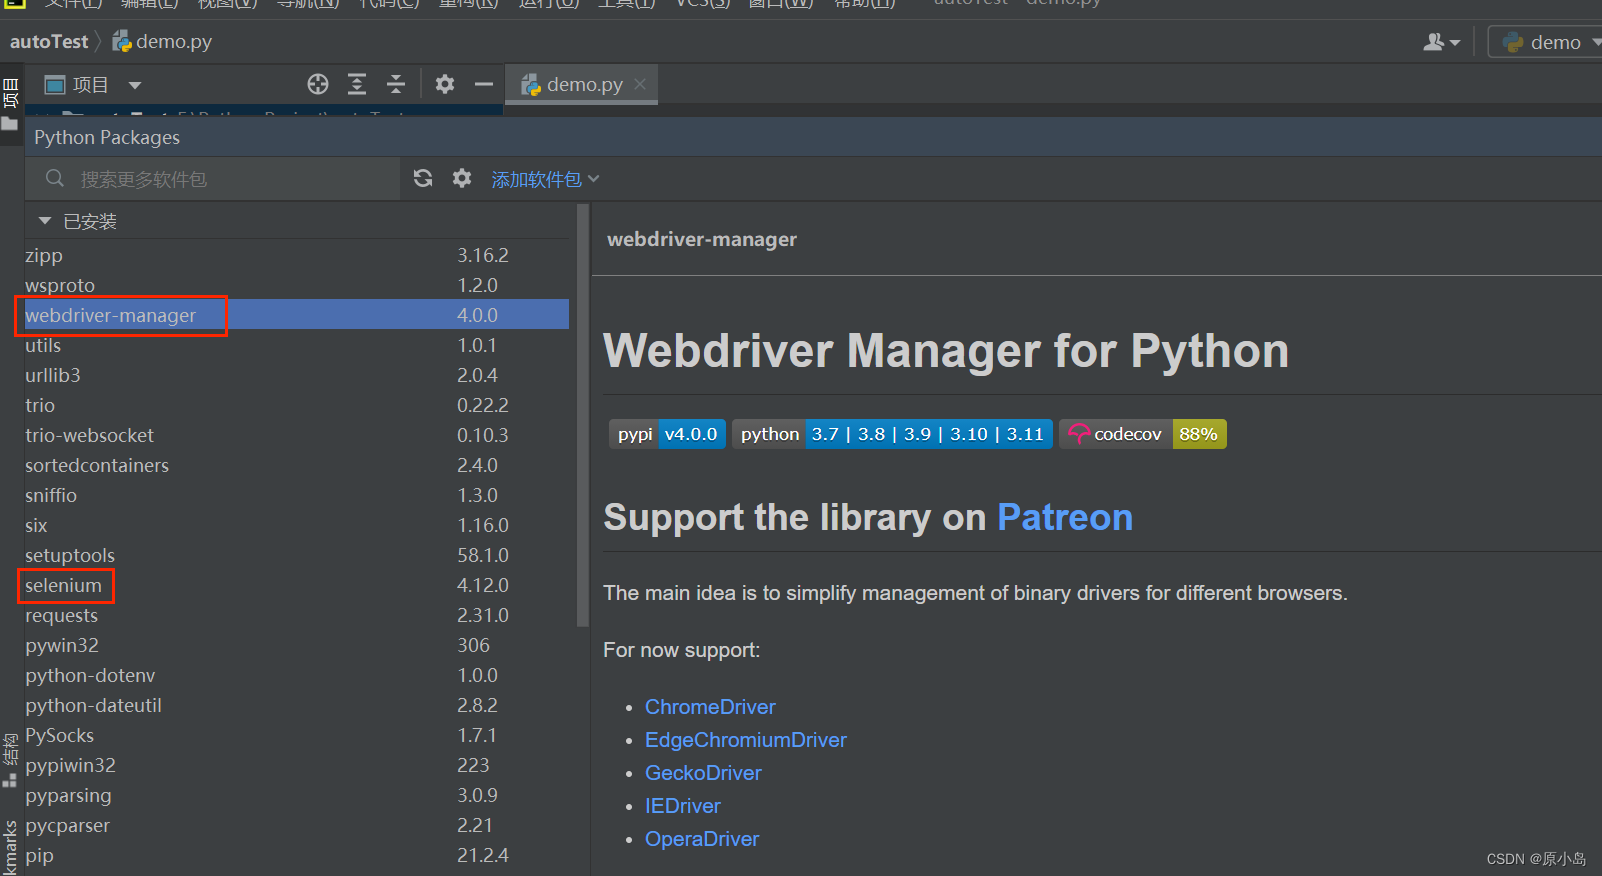Click the codecov 88% badge
The width and height of the screenshot is (1602, 876).
point(1143,434)
